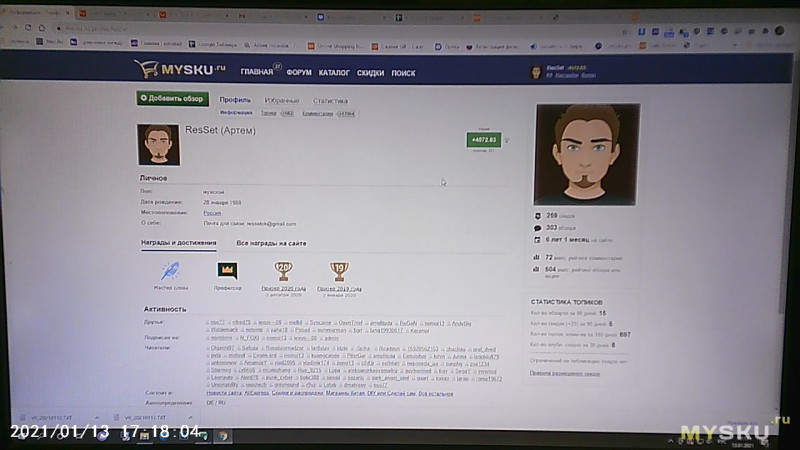Click the 2019 trophy award icon
The width and height of the screenshot is (800, 450).
(x=339, y=271)
